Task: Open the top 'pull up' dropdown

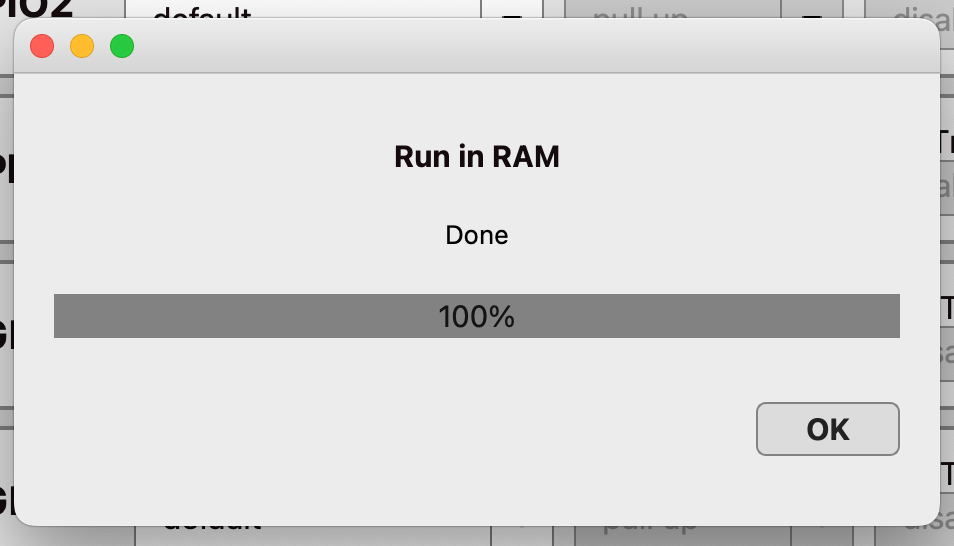Action: (x=670, y=11)
